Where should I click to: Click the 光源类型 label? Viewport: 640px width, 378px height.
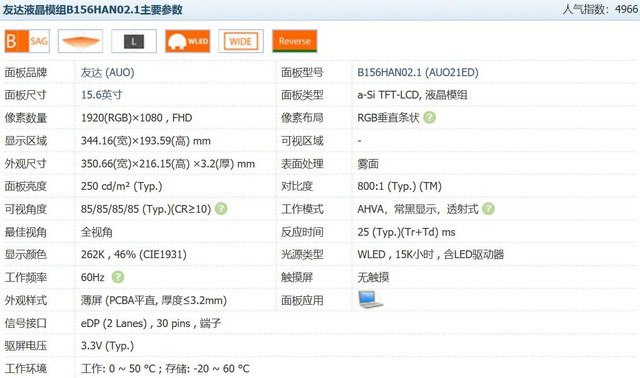[302, 255]
